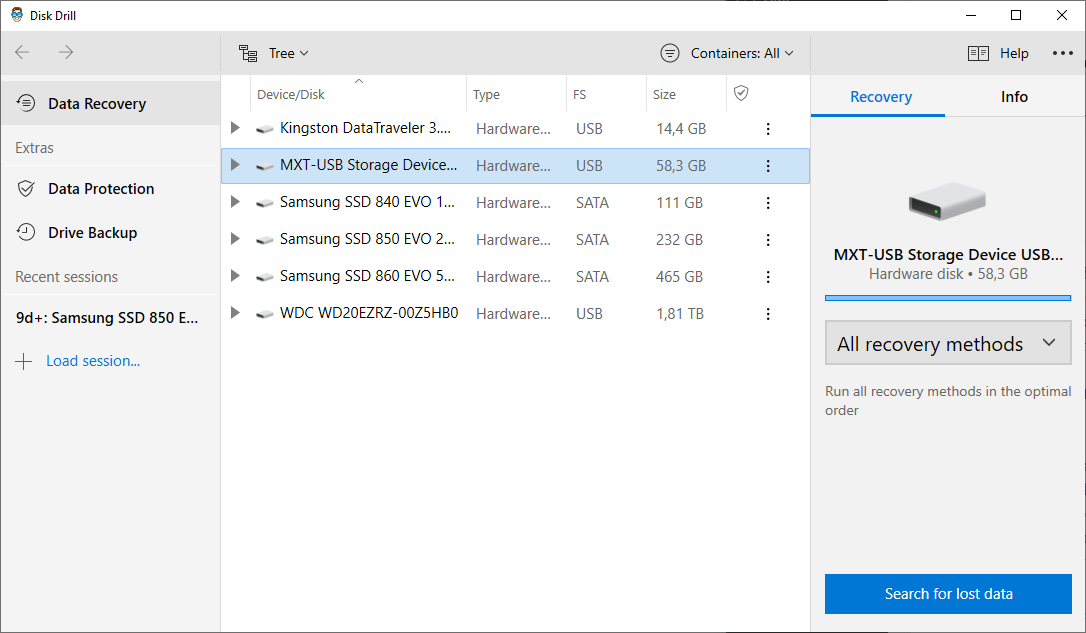Image resolution: width=1086 pixels, height=633 pixels.
Task: Switch to the Info tab
Action: click(x=1014, y=97)
